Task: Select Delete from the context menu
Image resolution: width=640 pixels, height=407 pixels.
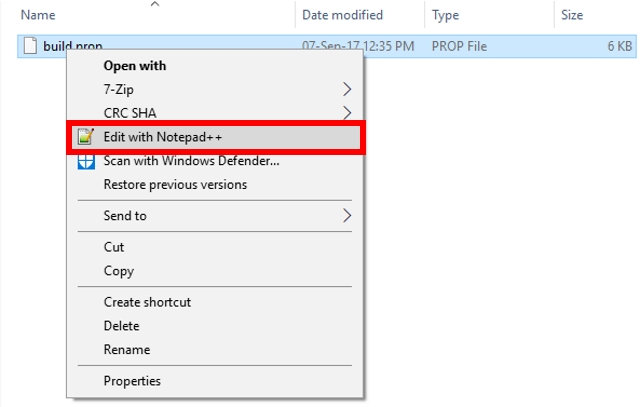Action: pyautogui.click(x=122, y=326)
